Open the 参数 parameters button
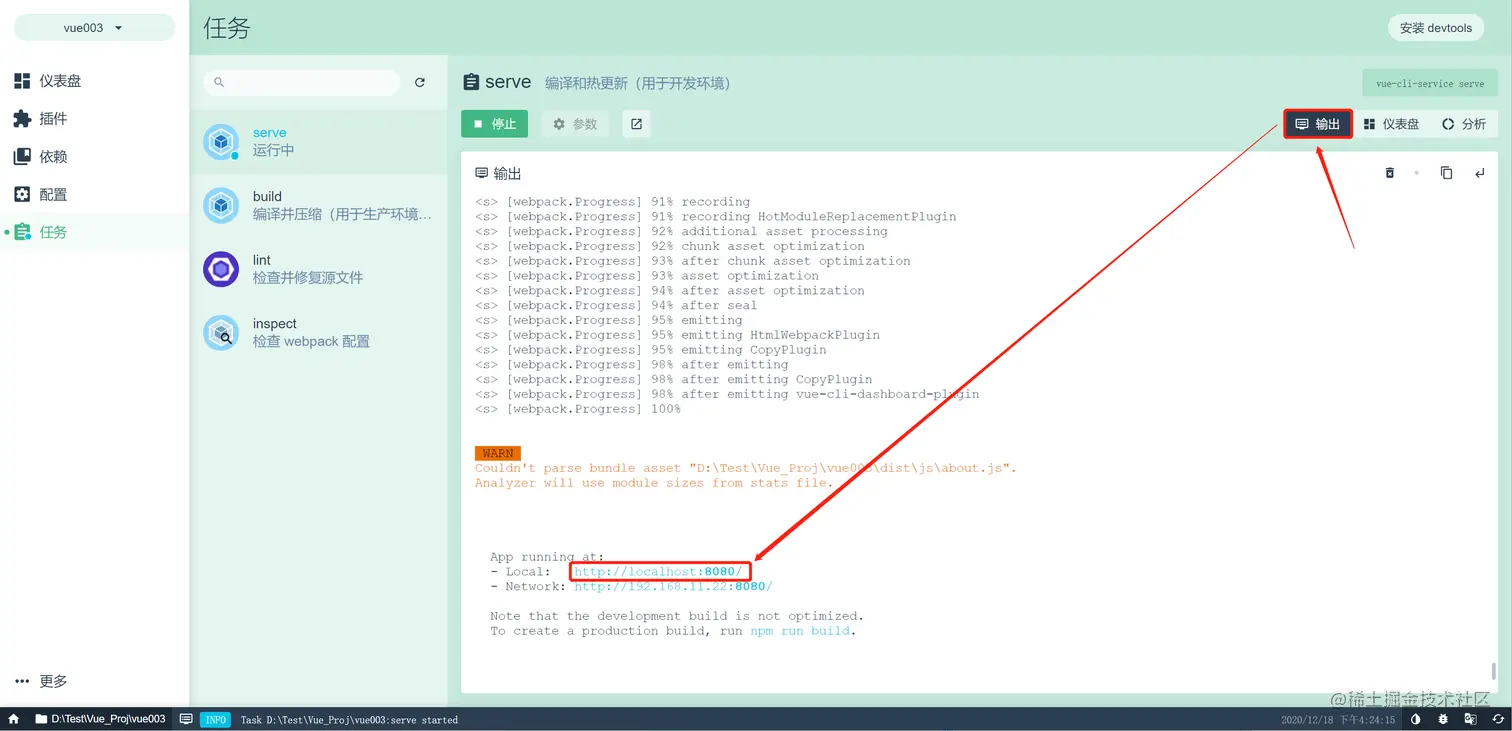The height and width of the screenshot is (731, 1512). (575, 124)
